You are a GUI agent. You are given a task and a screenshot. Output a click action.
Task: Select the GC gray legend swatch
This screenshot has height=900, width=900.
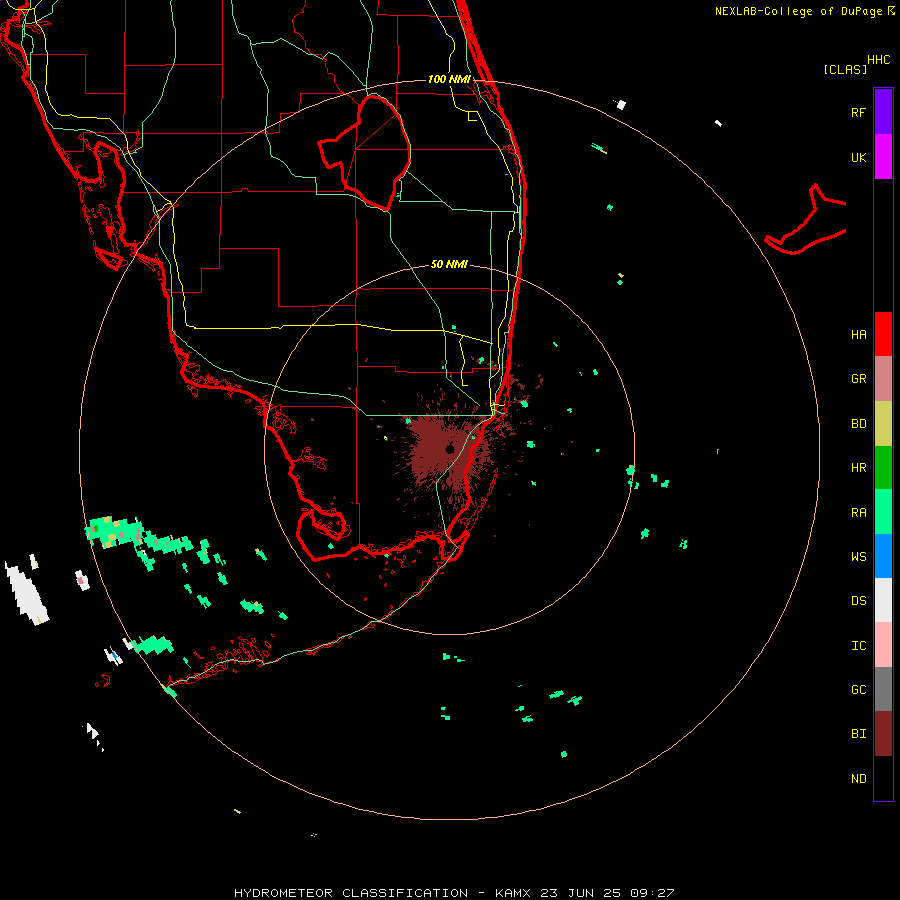coord(883,689)
